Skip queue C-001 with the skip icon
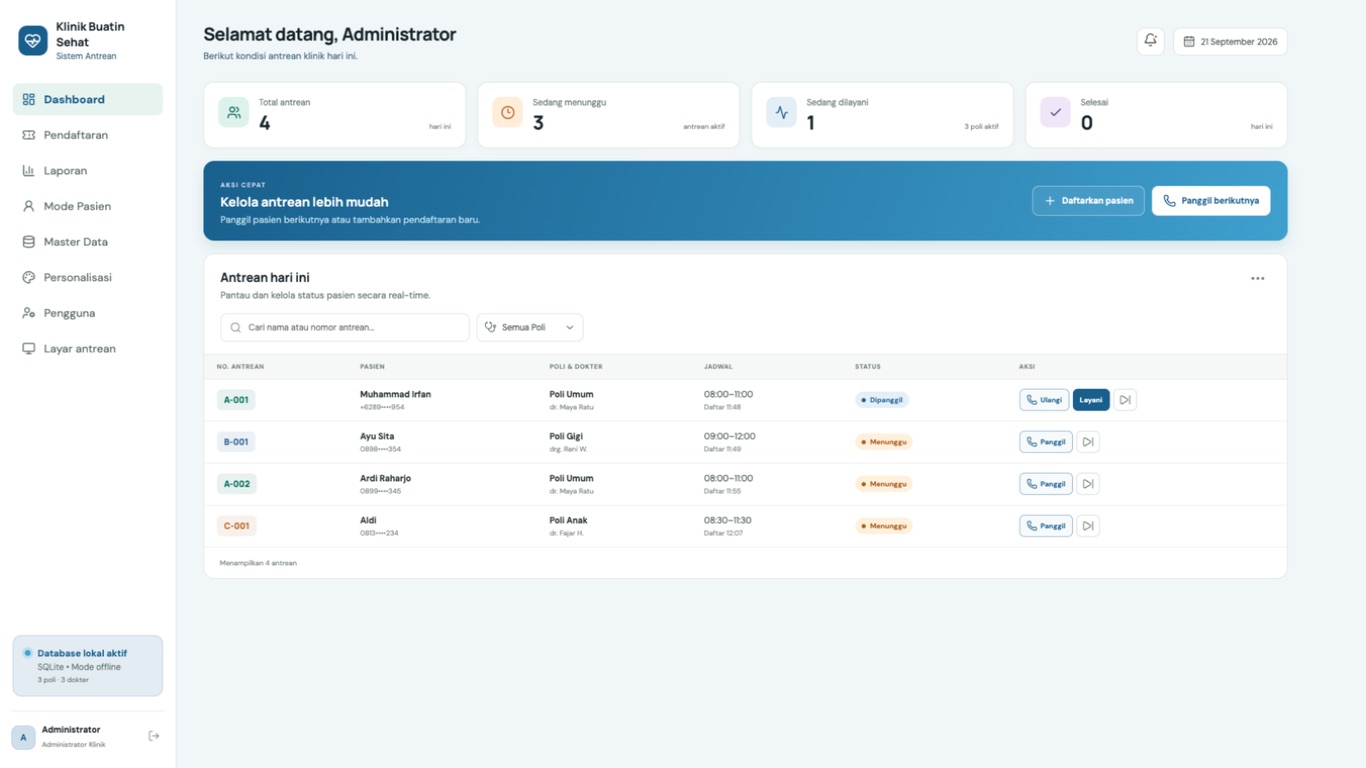1366x768 pixels. [x=1088, y=526]
